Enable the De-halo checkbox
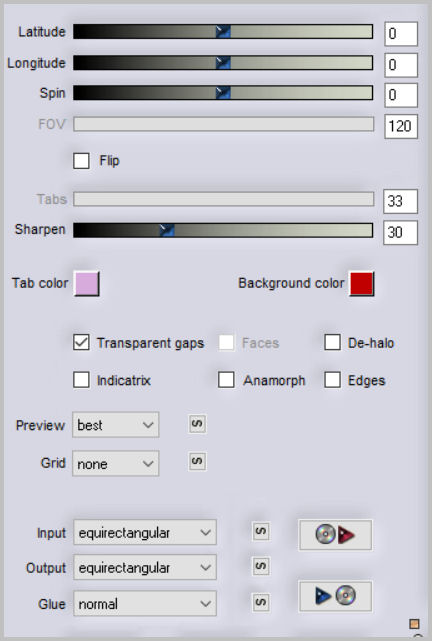 click(x=332, y=343)
